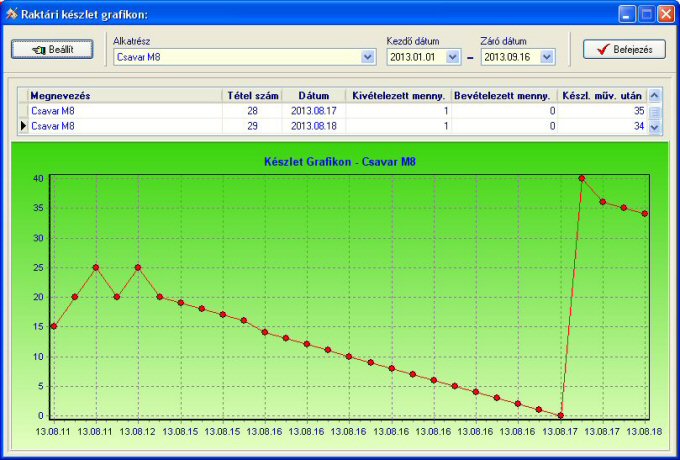The height and width of the screenshot is (460, 680).
Task: Click the Tétel szám column header
Action: pyautogui.click(x=252, y=95)
